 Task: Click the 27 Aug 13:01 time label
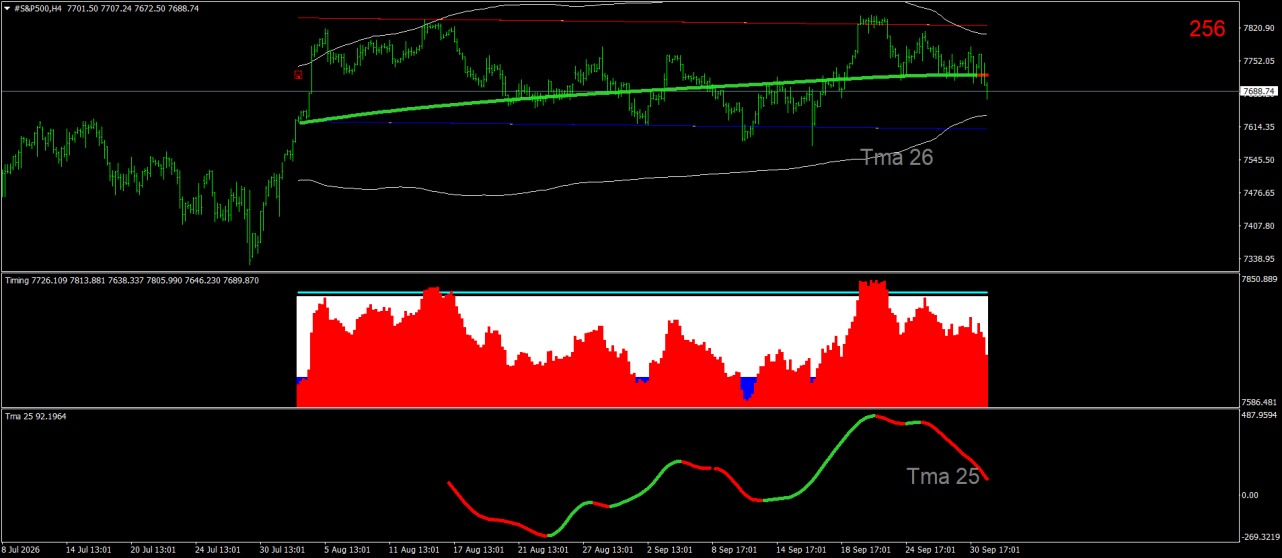[x=609, y=550]
